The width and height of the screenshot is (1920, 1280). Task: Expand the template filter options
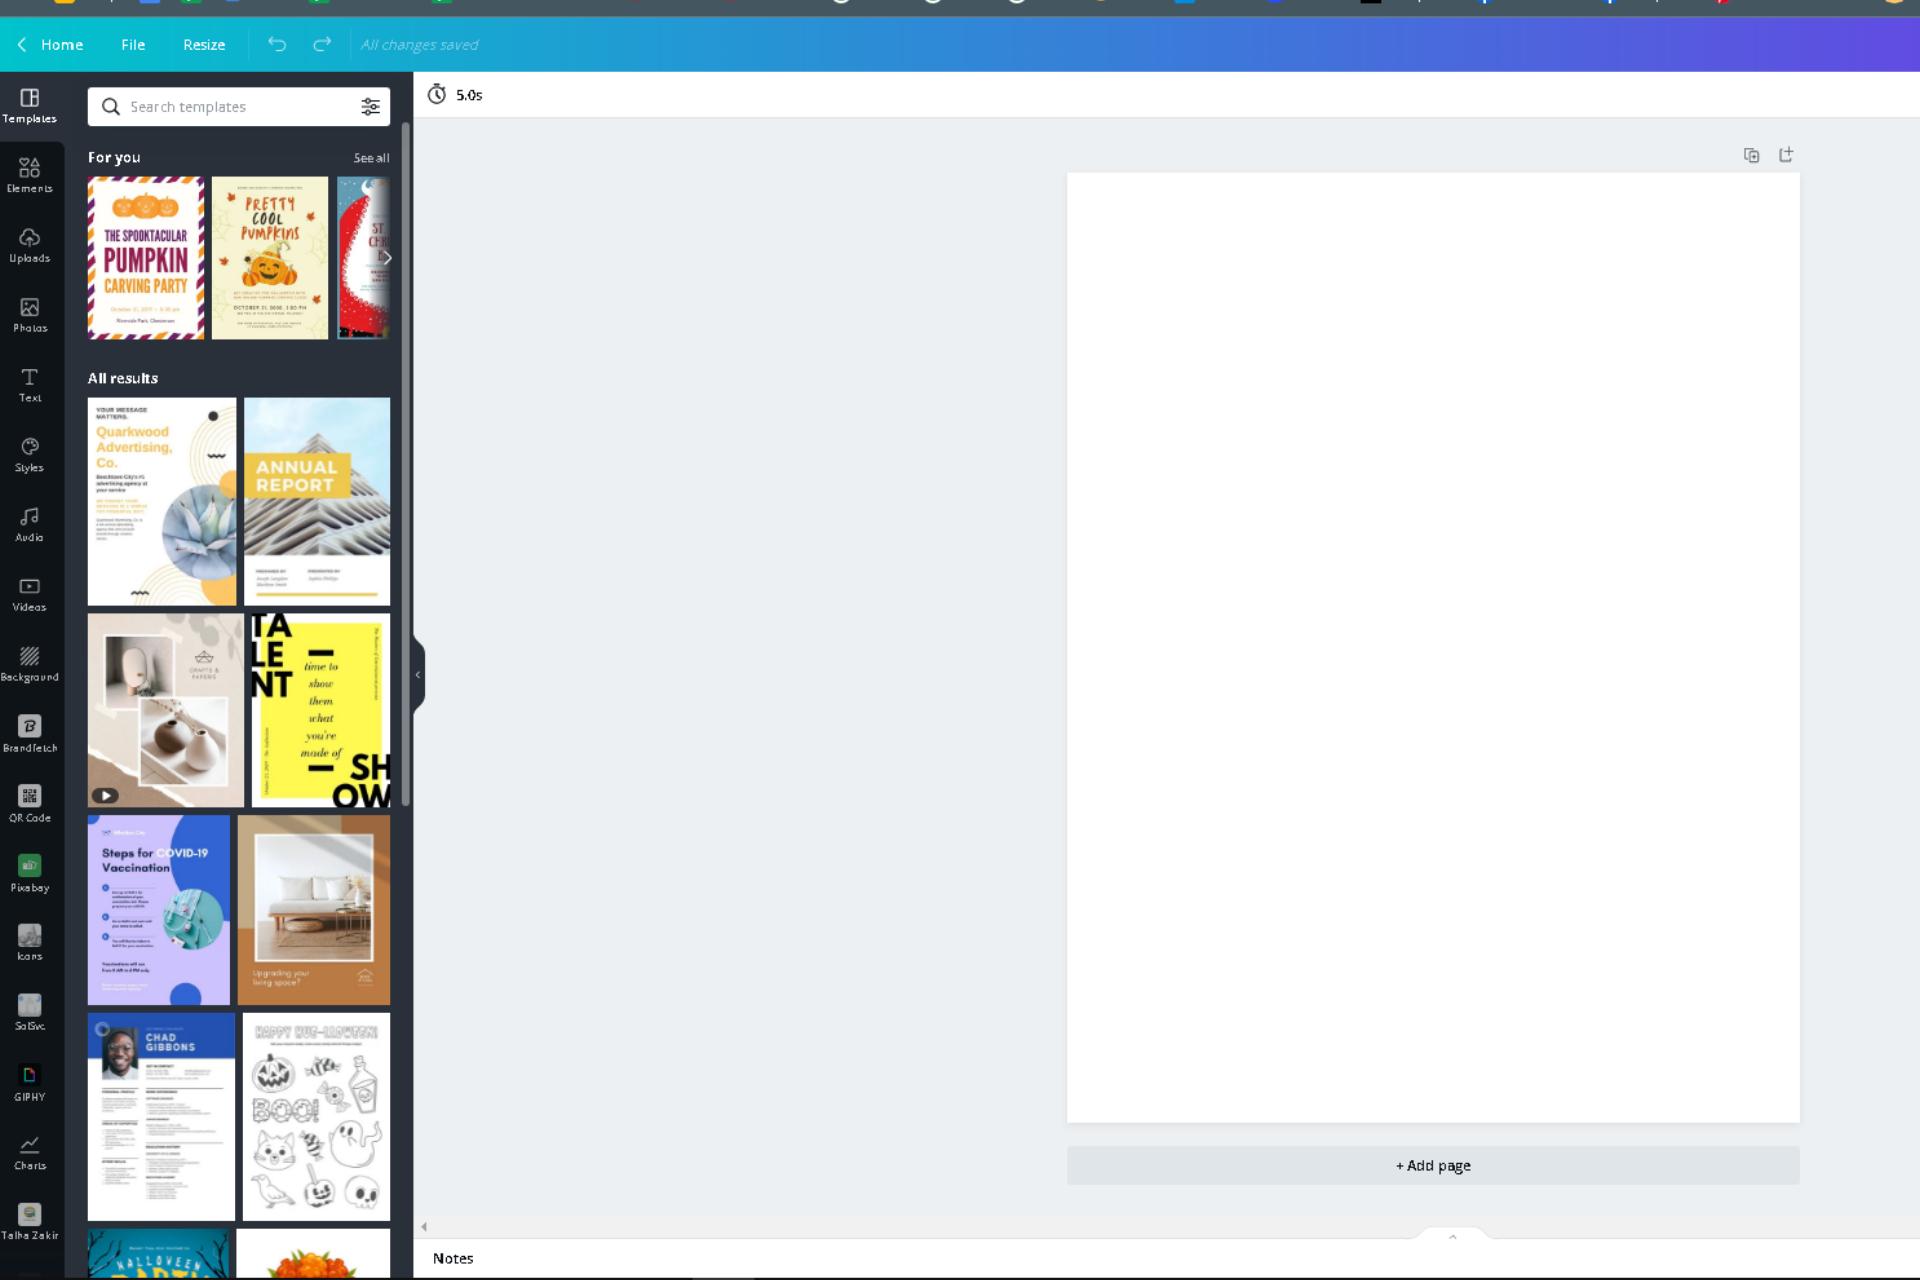(370, 106)
